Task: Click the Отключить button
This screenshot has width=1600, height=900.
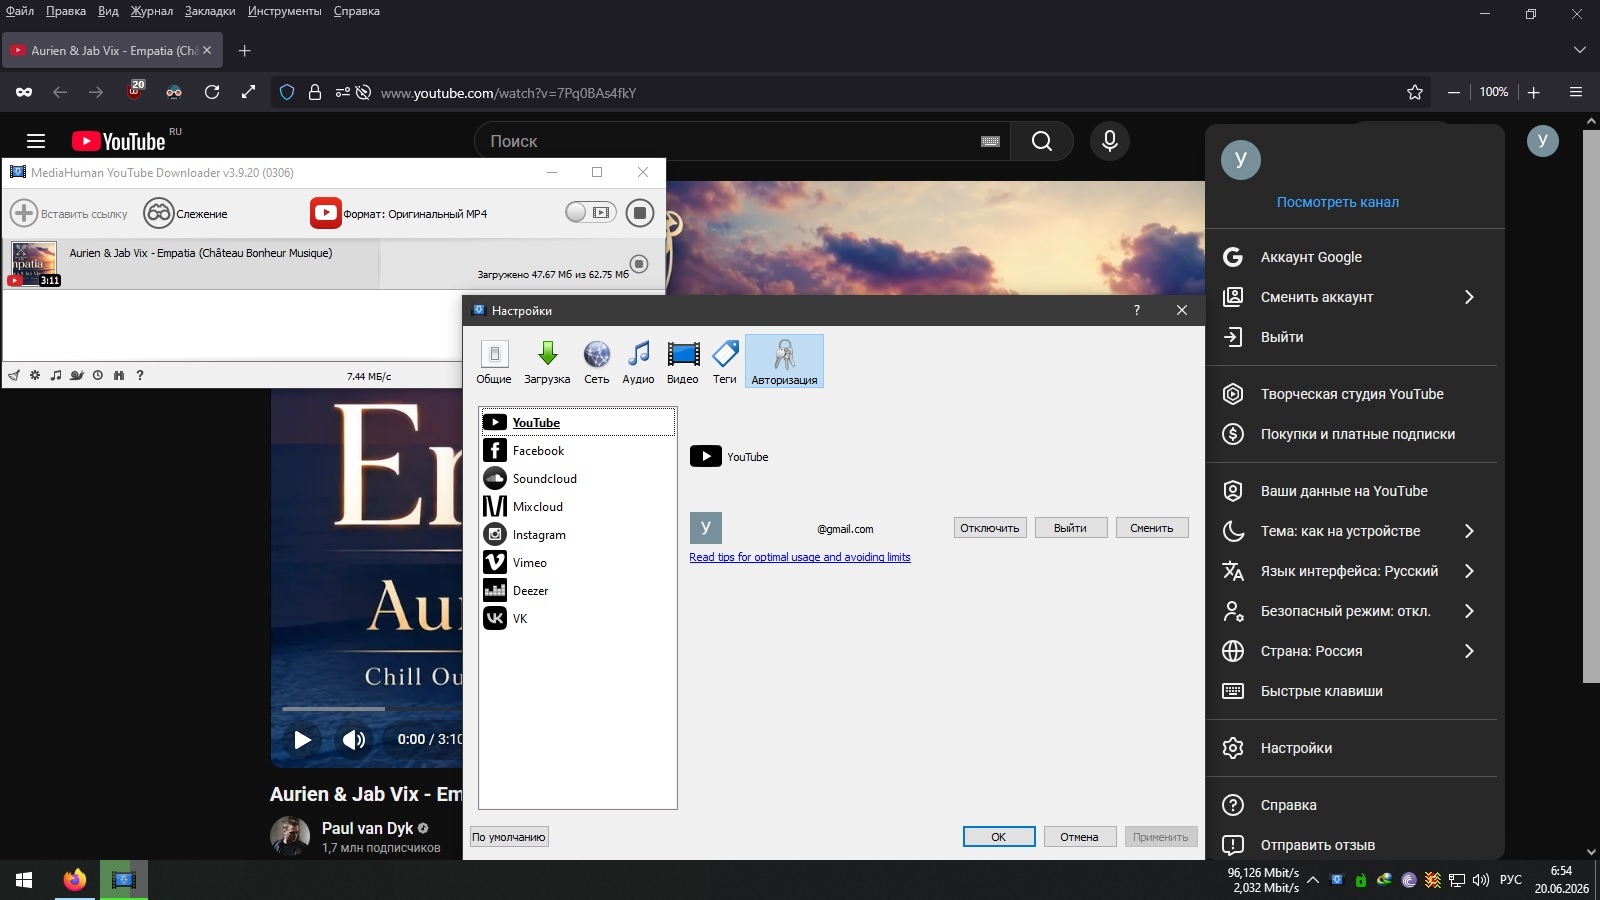Action: 990,528
